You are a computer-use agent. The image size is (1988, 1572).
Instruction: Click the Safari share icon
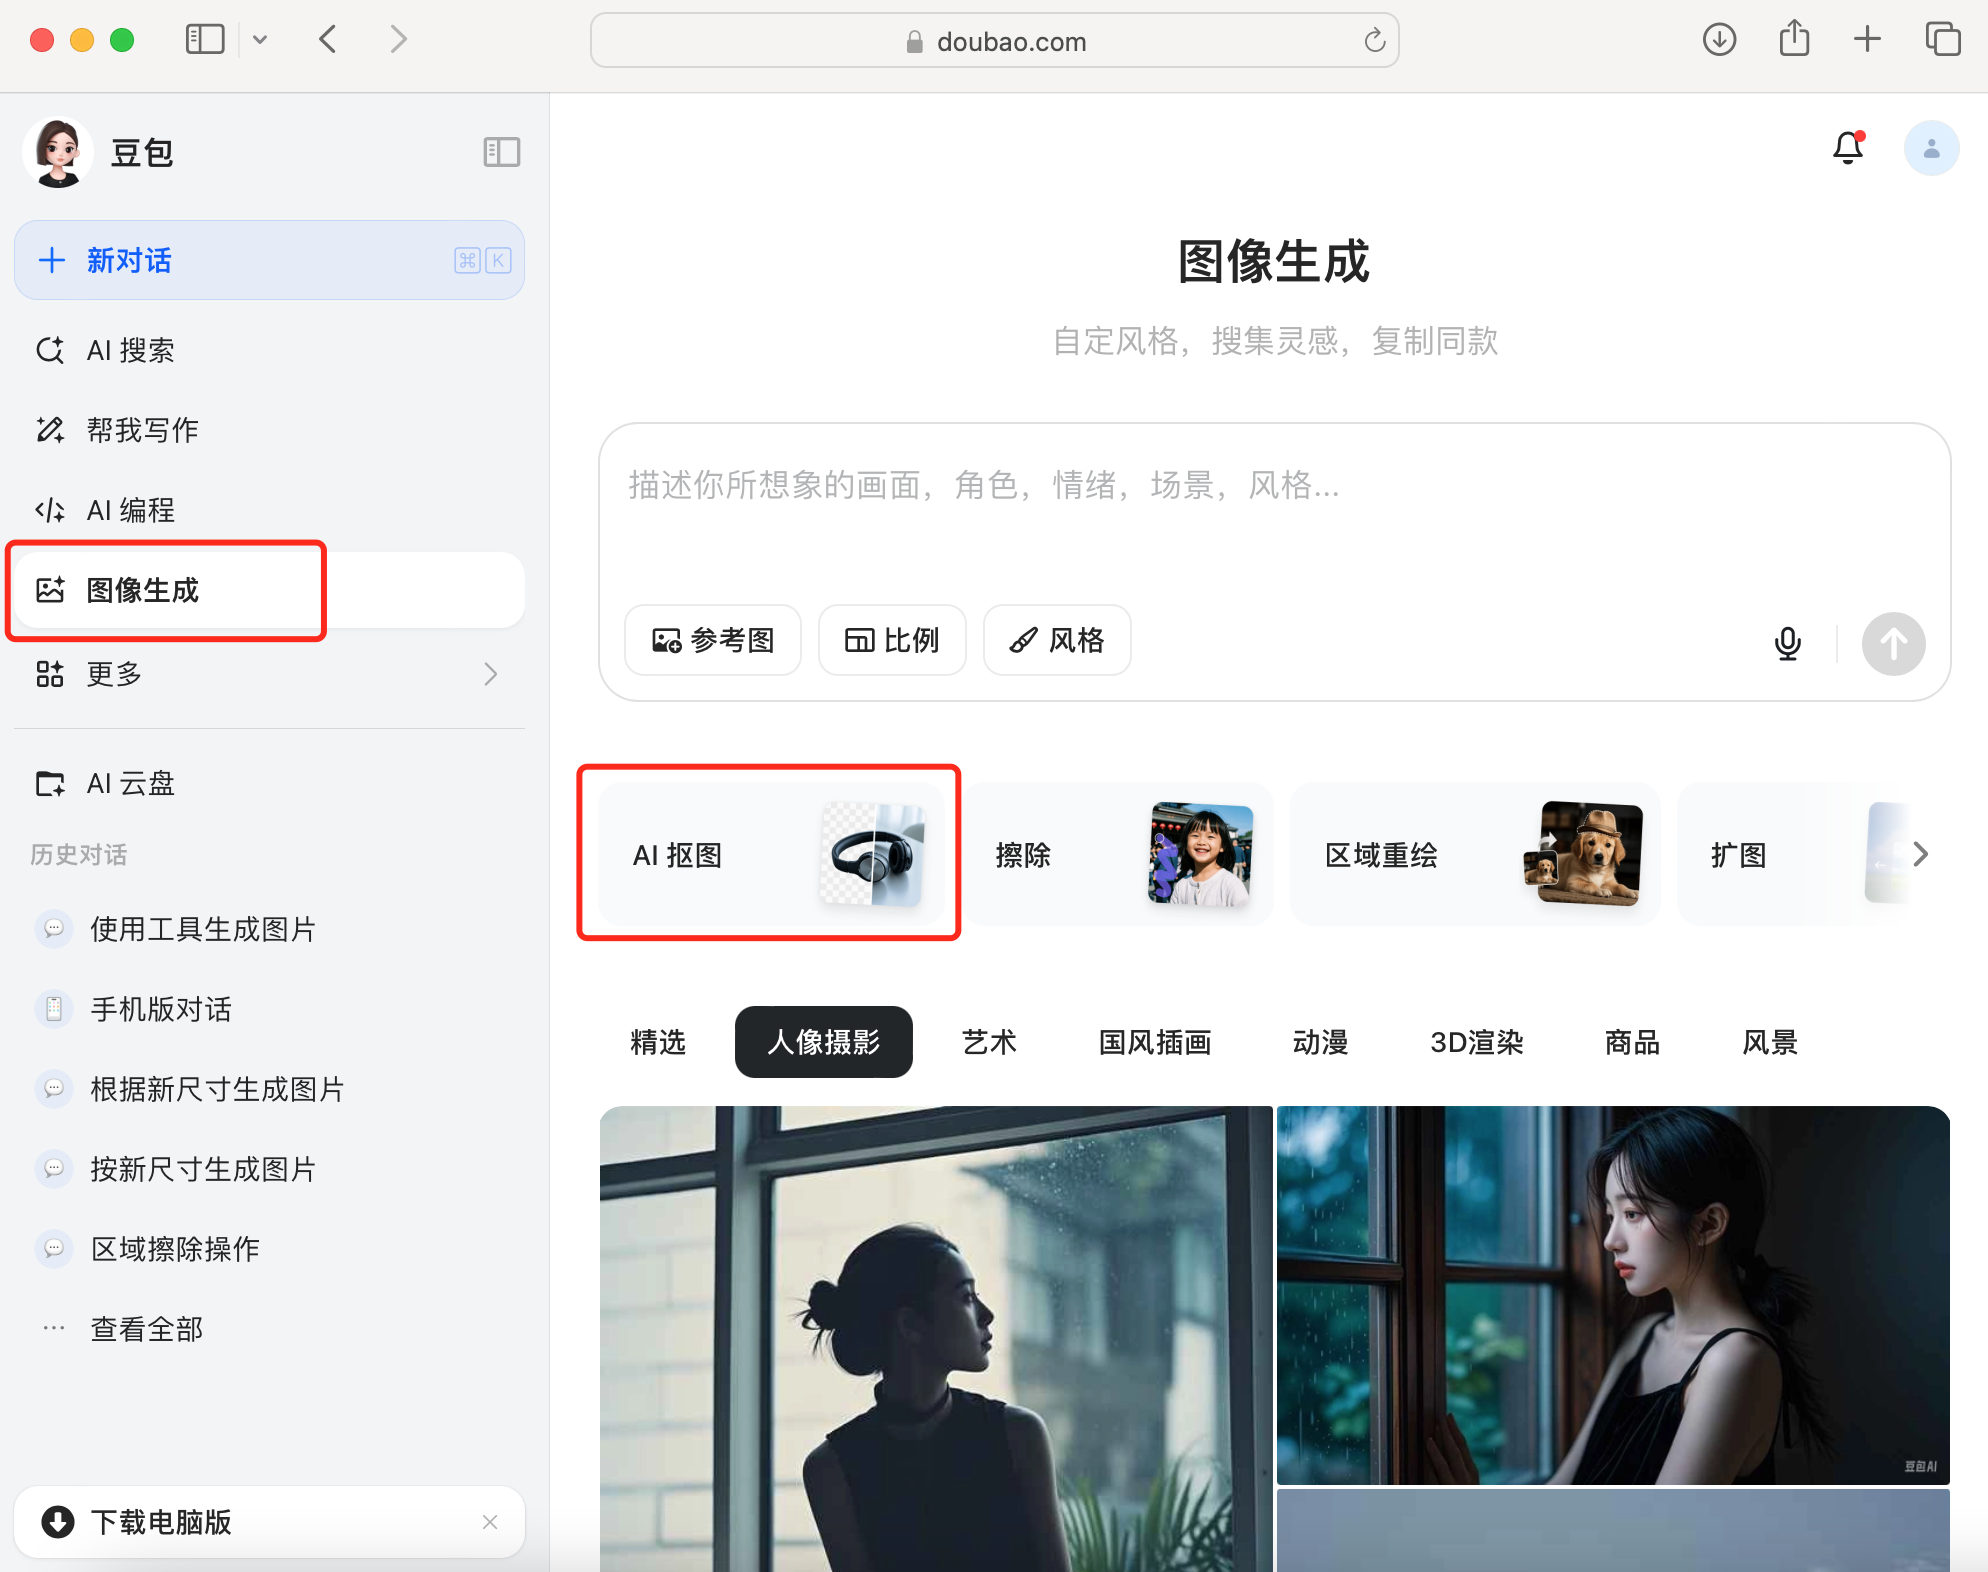click(x=1794, y=39)
